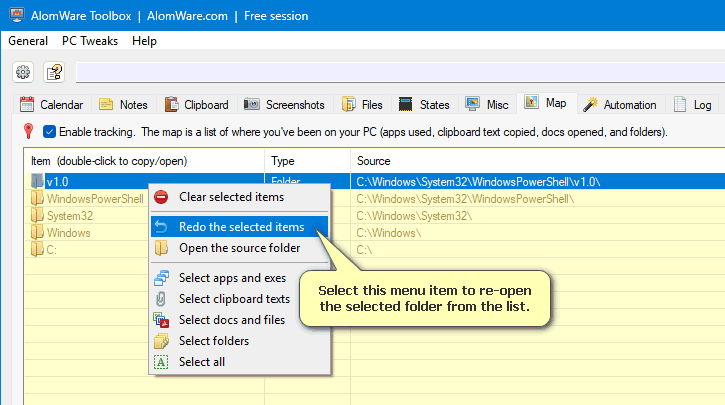The image size is (725, 405).
Task: Switch to the Screenshots tab
Action: (284, 104)
